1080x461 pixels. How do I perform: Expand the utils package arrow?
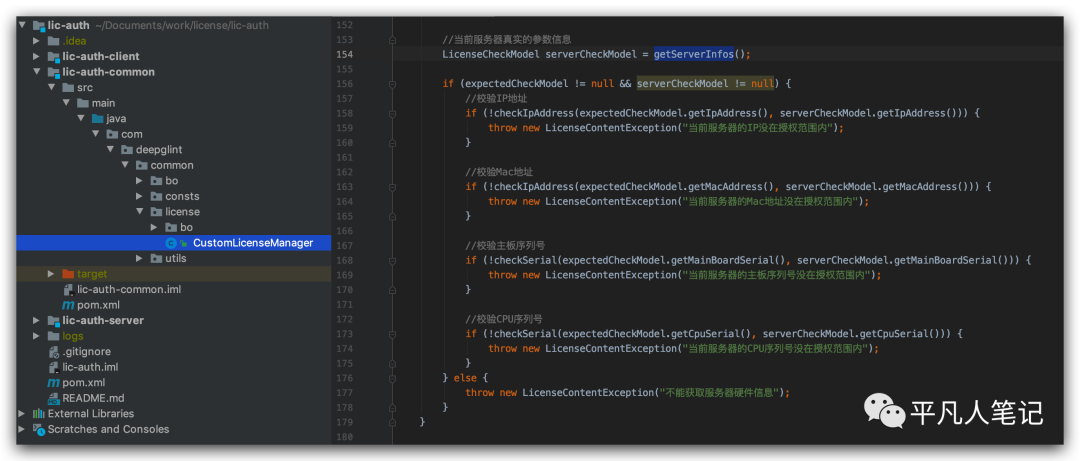(x=140, y=258)
